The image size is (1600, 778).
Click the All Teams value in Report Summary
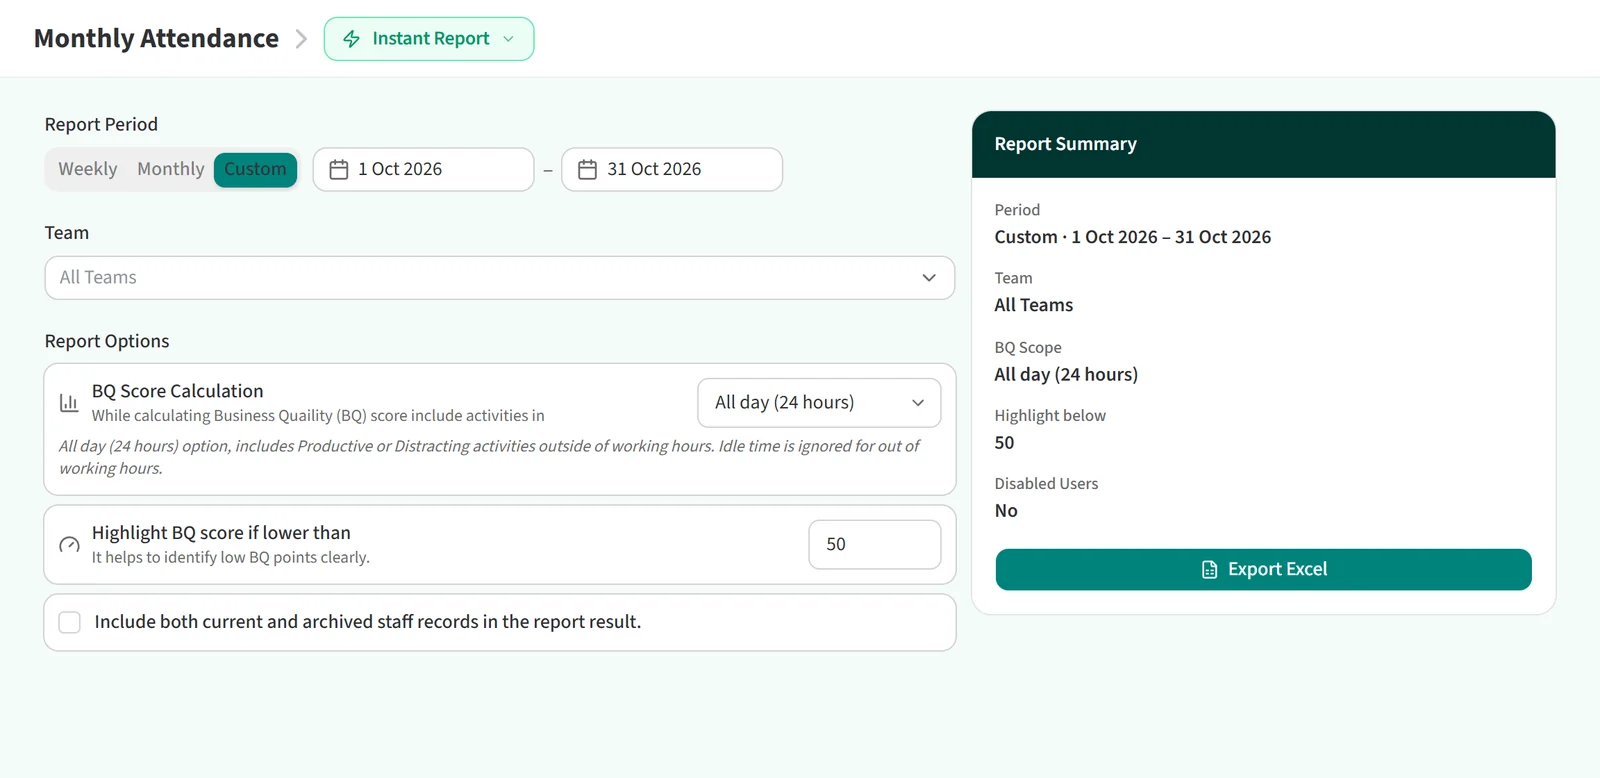(x=1033, y=305)
